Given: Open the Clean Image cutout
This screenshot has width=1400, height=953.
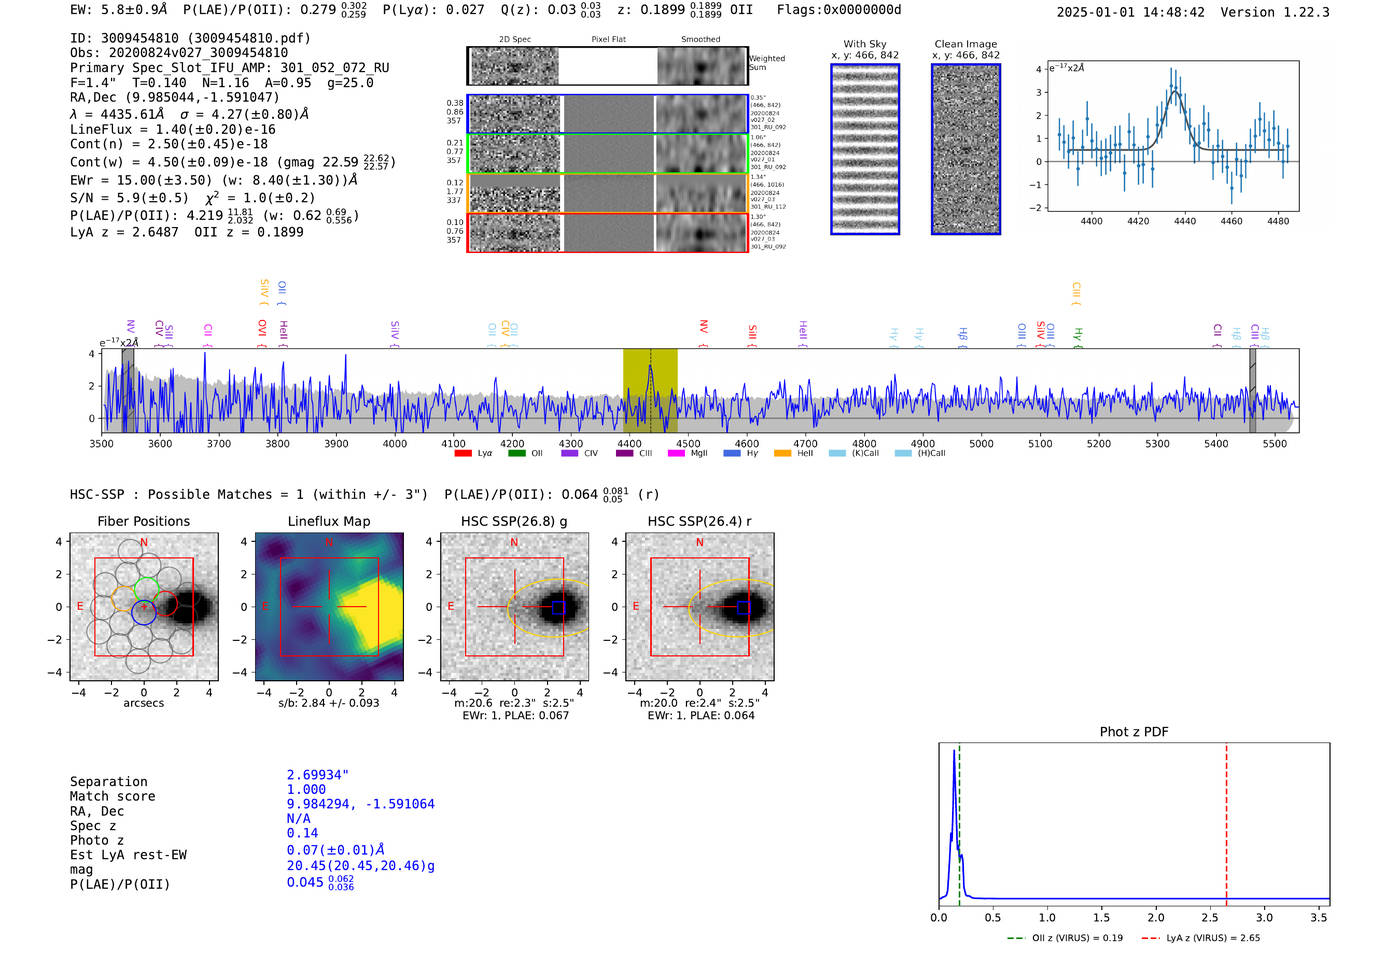Looking at the screenshot, I should point(966,149).
